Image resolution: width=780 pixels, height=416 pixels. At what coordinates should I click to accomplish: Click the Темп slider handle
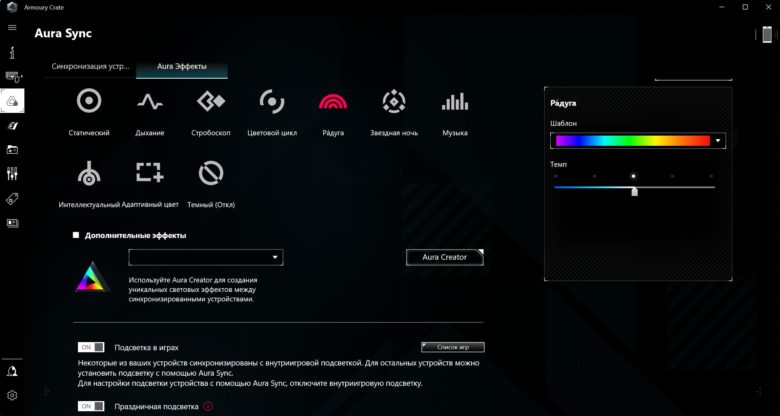pos(634,192)
